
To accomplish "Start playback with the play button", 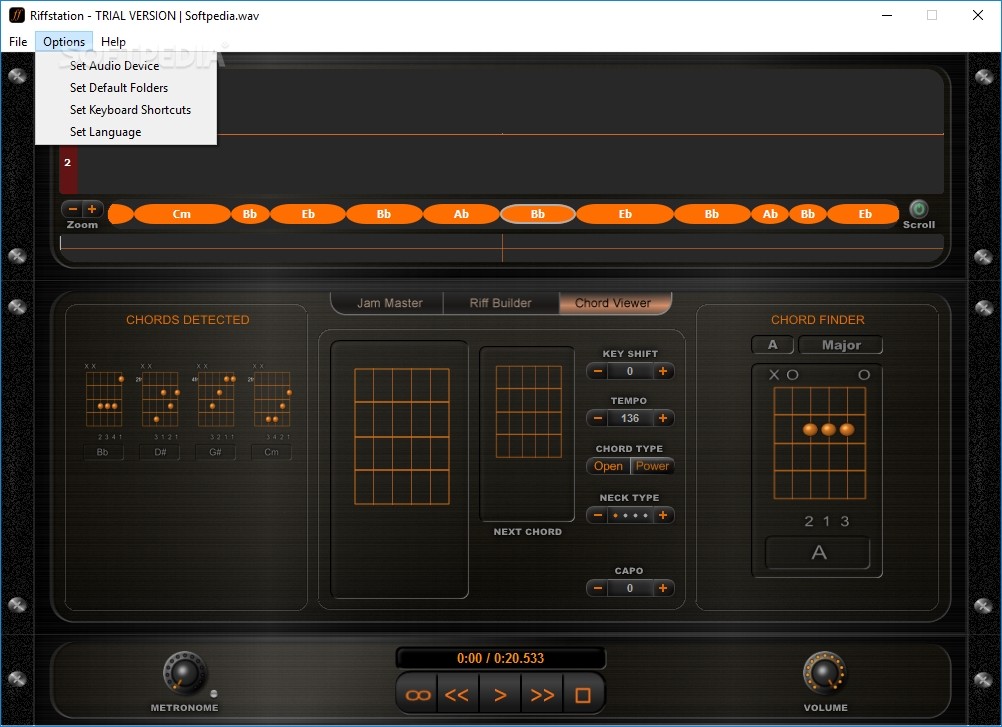I will click(x=500, y=694).
